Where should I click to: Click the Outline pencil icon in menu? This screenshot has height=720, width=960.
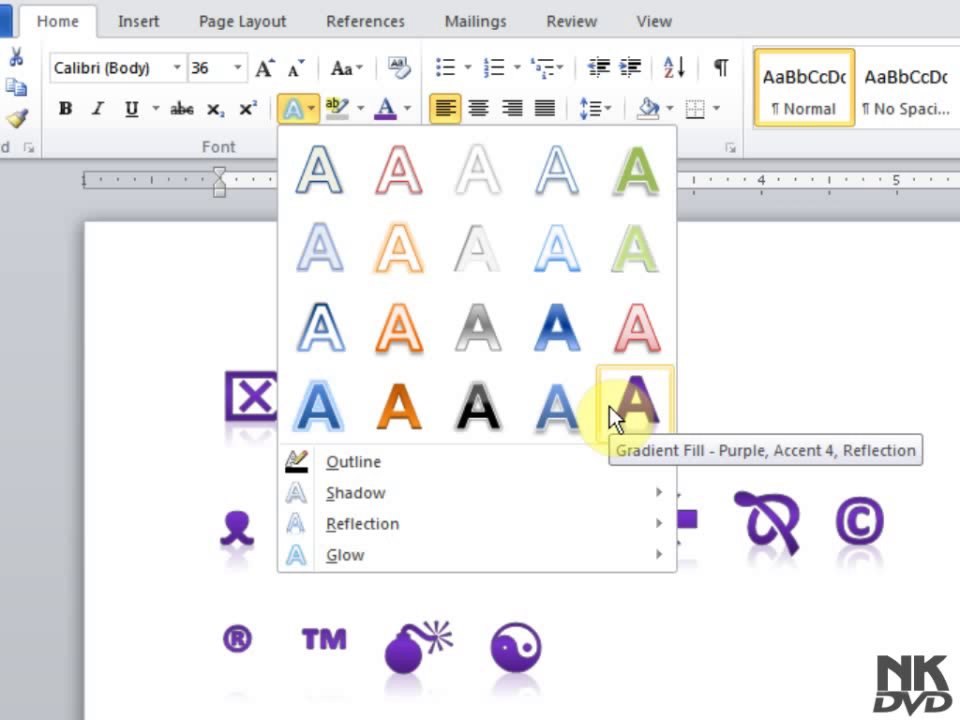296,462
